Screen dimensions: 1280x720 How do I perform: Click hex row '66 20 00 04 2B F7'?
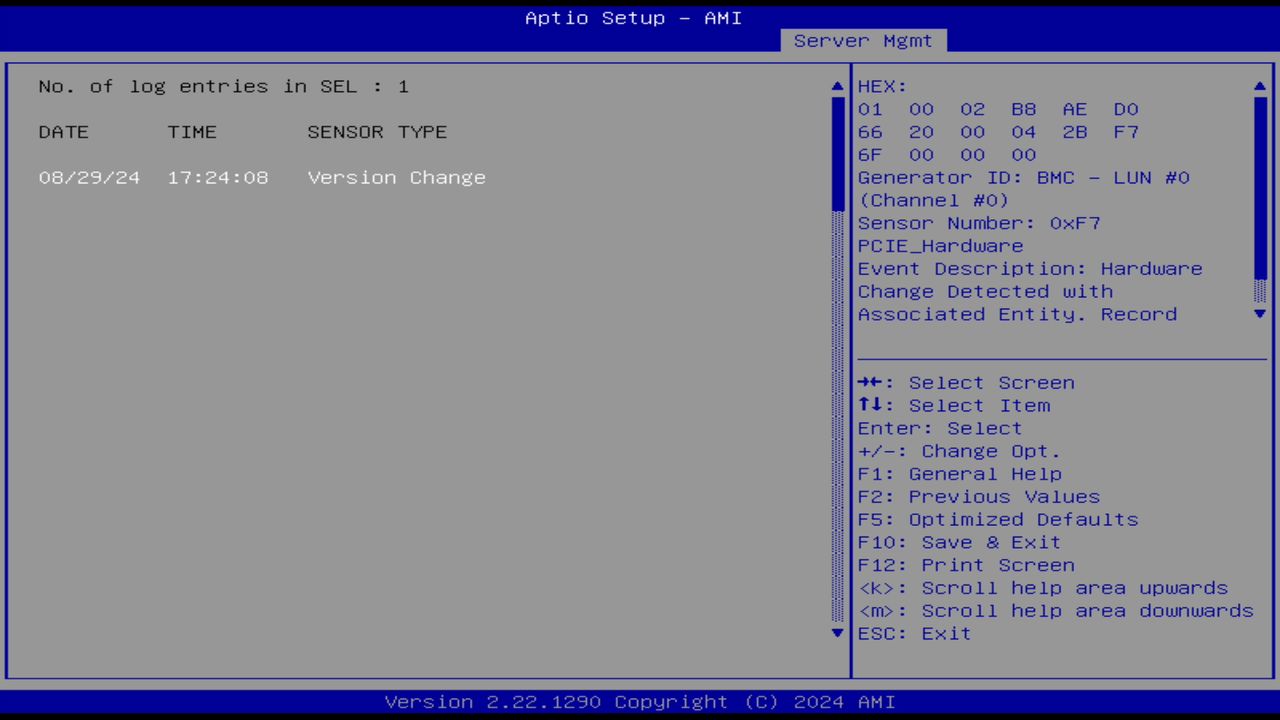pyautogui.click(x=998, y=132)
